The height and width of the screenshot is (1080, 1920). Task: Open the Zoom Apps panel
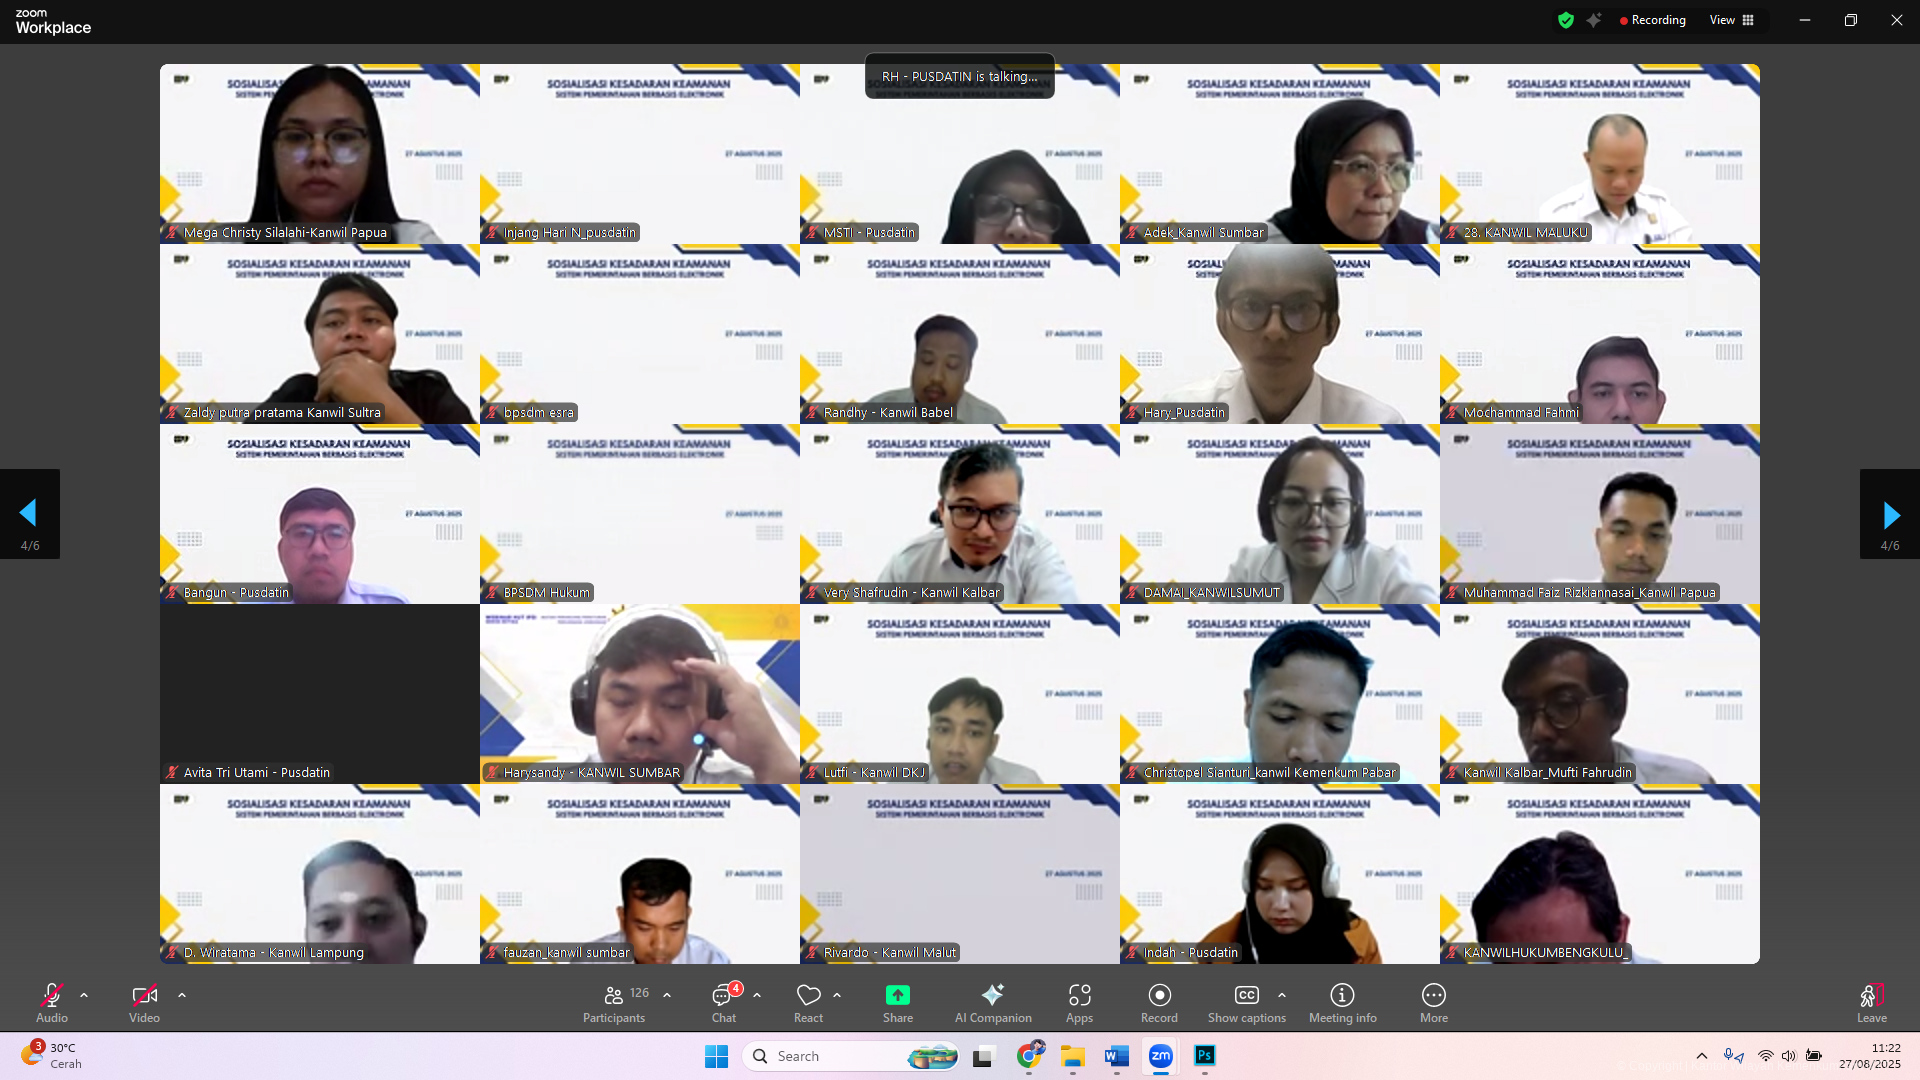[1080, 1000]
